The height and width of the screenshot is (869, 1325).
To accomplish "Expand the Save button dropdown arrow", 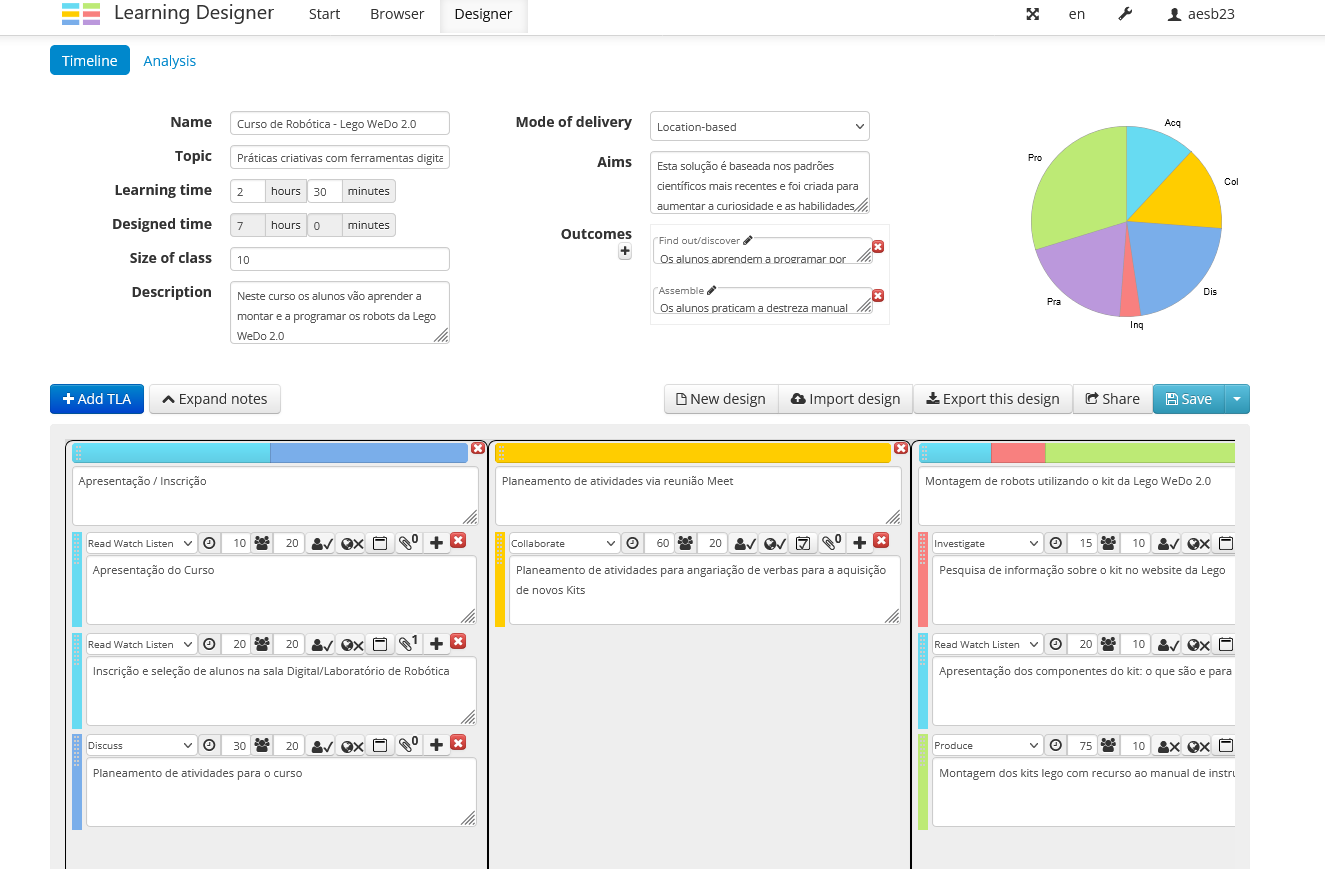I will coord(1237,399).
